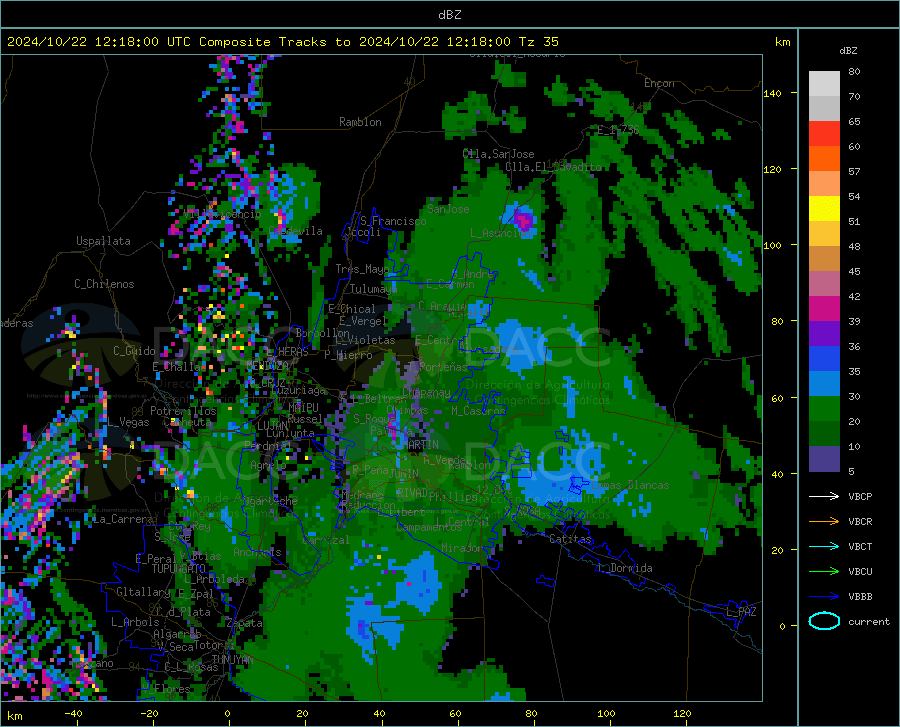Click the orange VBCR arrow legend icon

click(824, 522)
